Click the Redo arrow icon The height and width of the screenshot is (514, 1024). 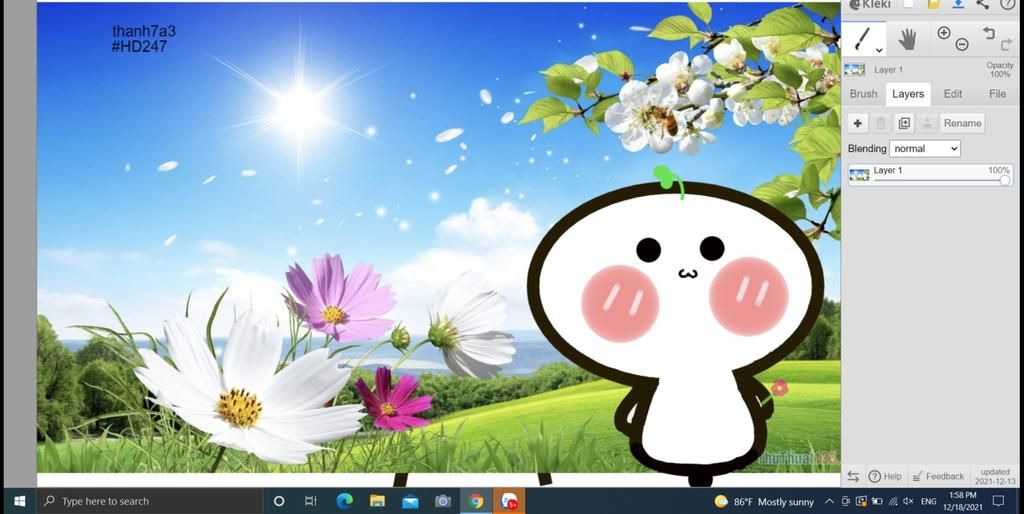pyautogui.click(x=1006, y=44)
